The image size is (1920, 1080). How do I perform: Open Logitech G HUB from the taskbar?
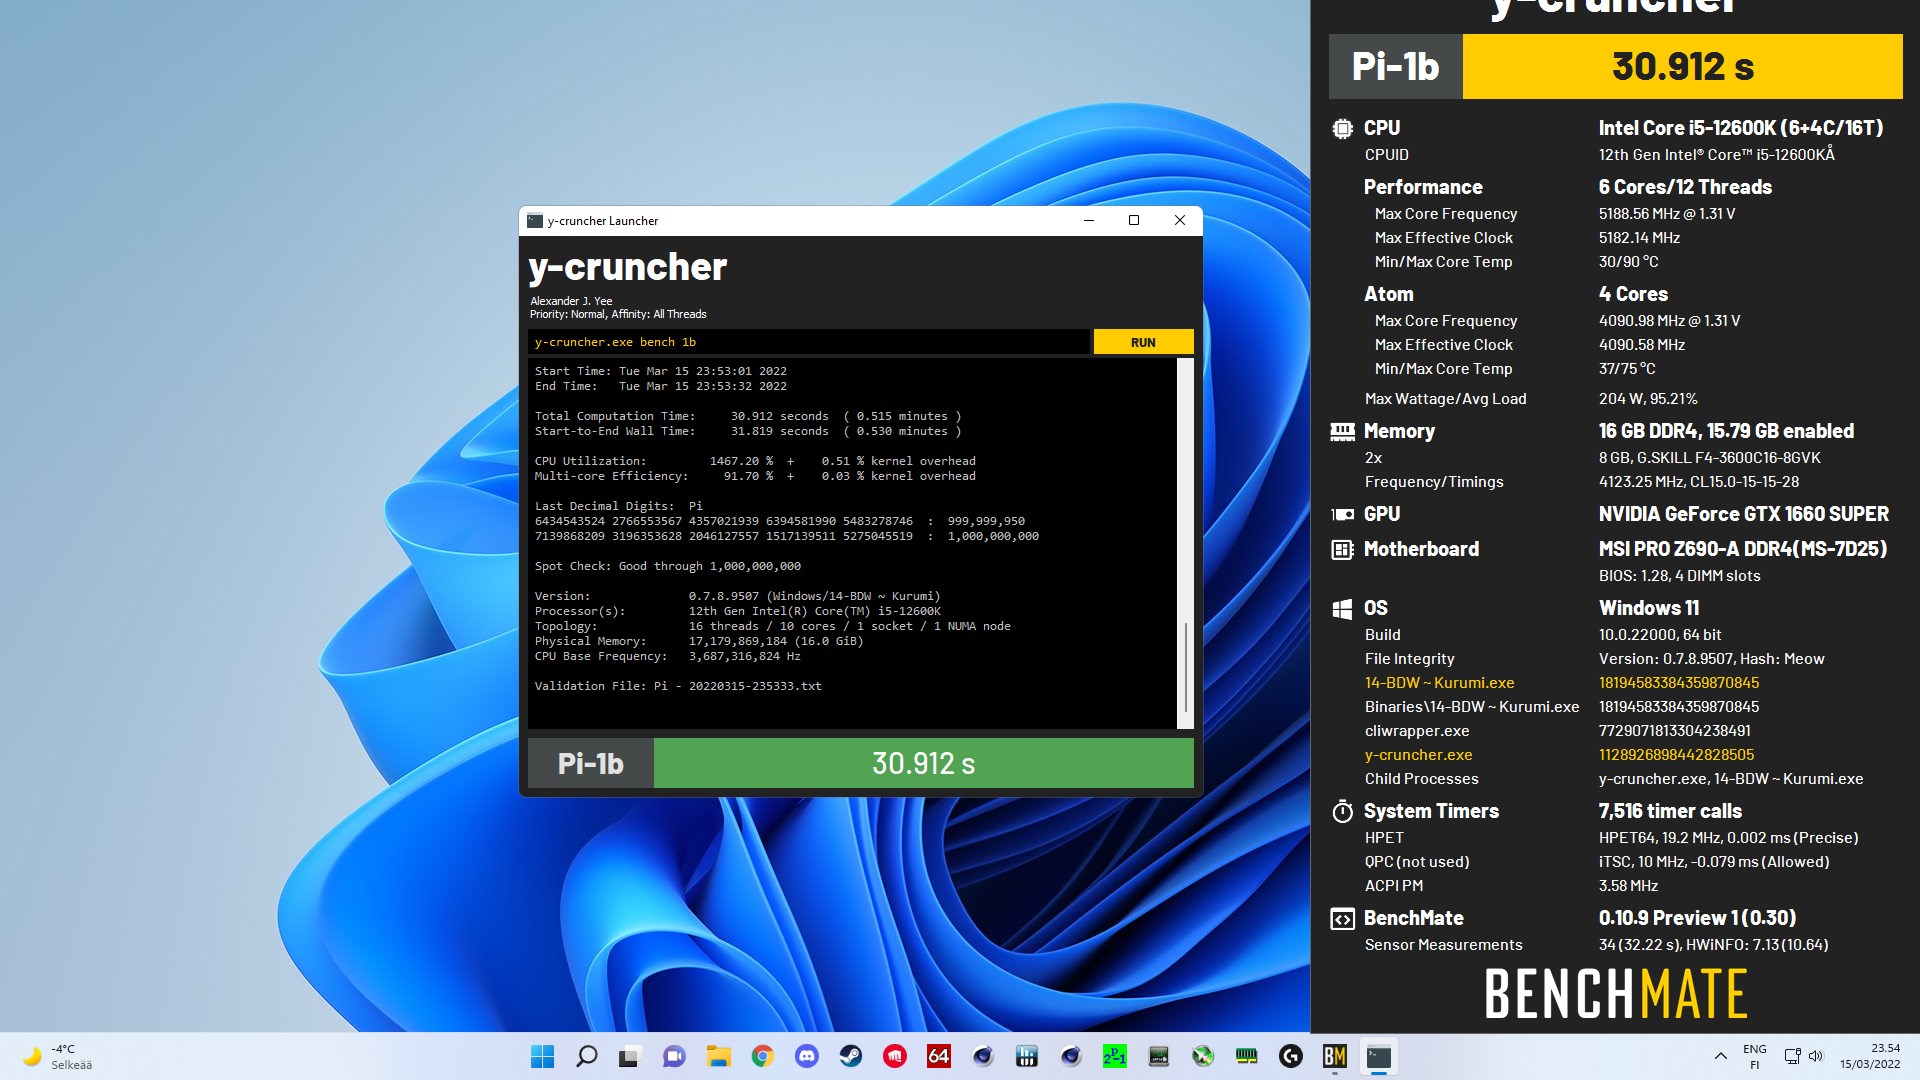click(1291, 1056)
